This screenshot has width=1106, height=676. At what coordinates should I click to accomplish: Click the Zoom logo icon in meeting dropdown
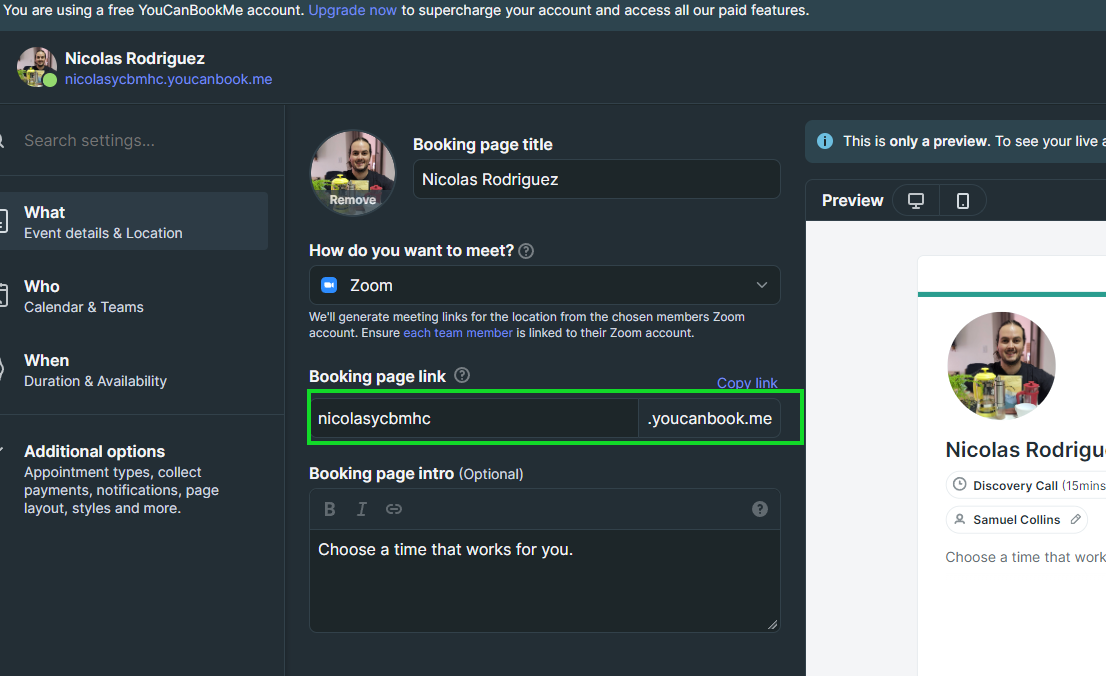[x=329, y=285]
